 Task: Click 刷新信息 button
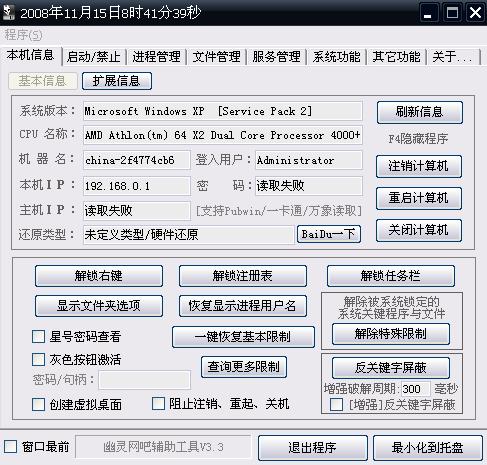coord(420,112)
